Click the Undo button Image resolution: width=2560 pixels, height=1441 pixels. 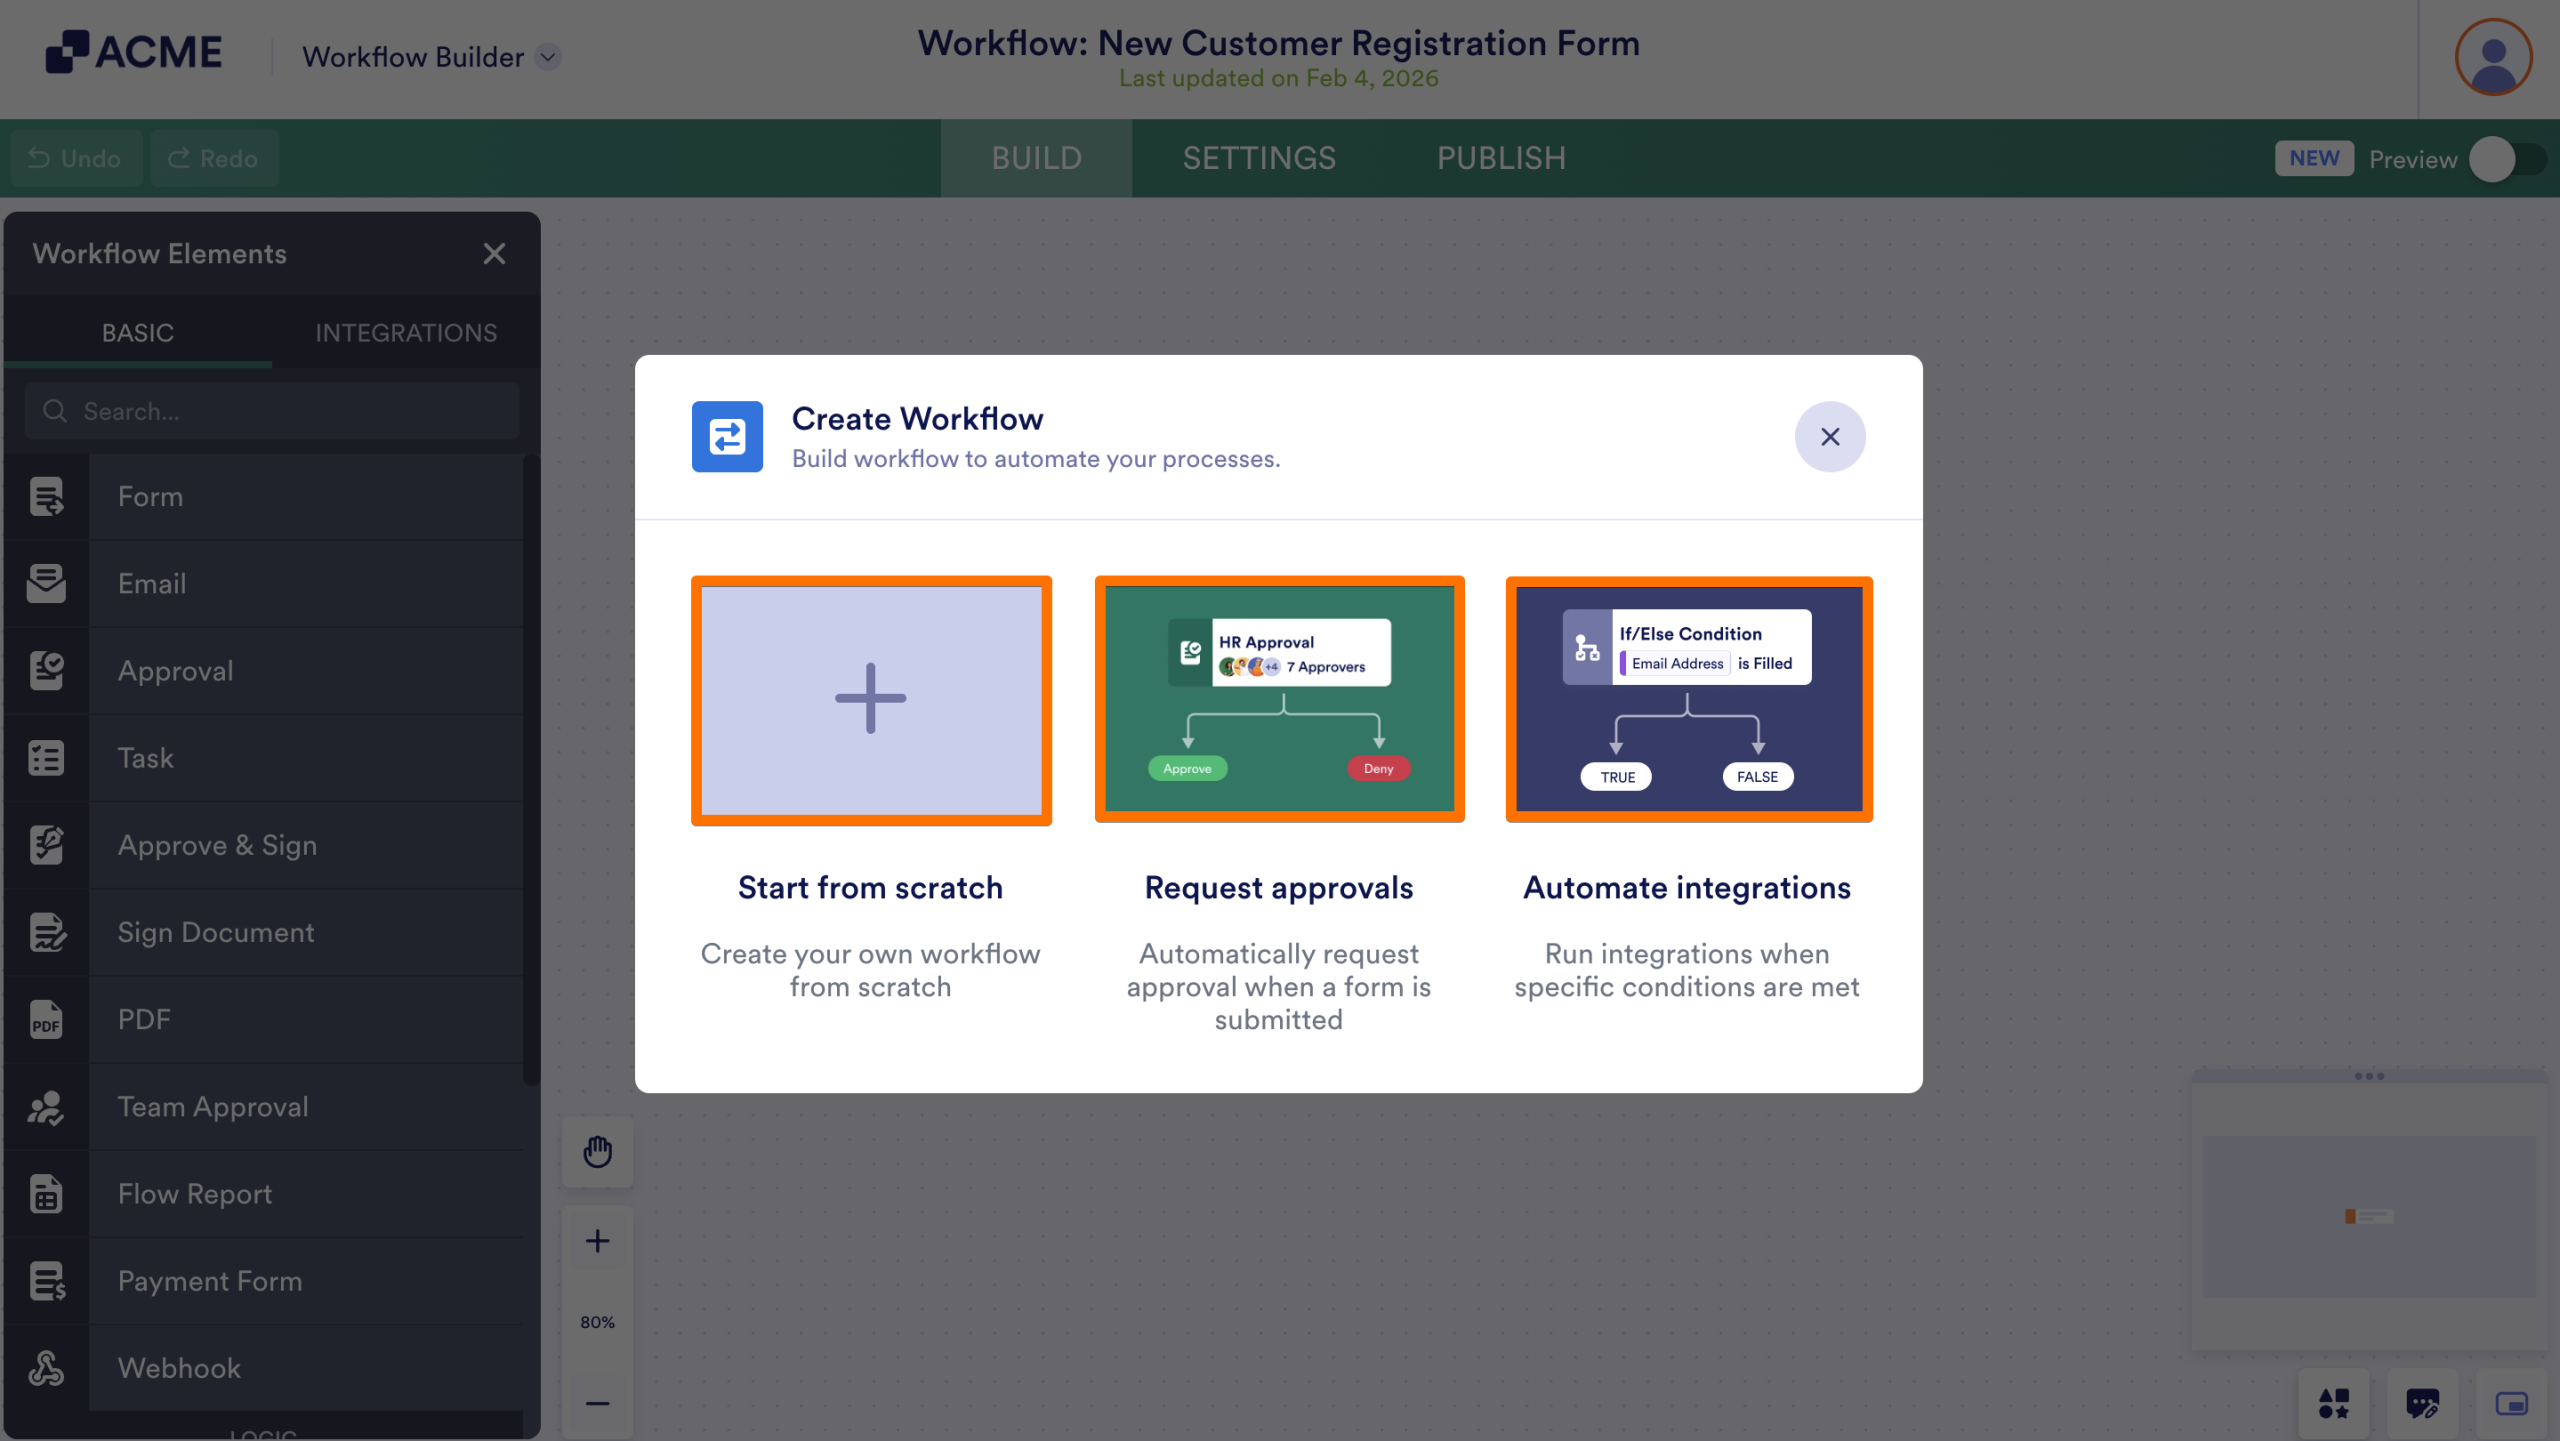(76, 158)
